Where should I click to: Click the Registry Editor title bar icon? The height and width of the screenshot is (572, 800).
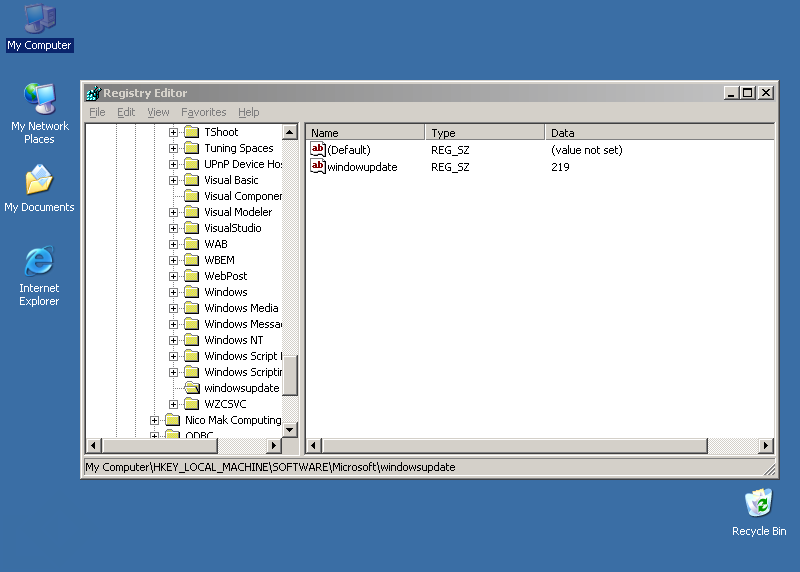click(x=93, y=93)
